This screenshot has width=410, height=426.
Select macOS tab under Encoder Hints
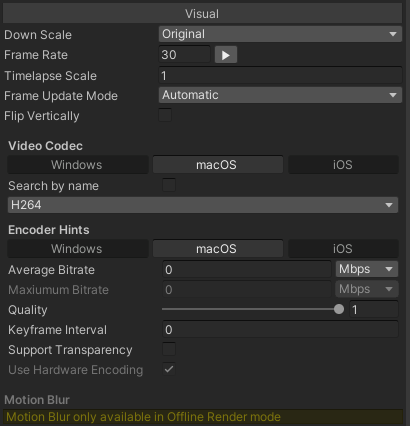click(x=218, y=249)
